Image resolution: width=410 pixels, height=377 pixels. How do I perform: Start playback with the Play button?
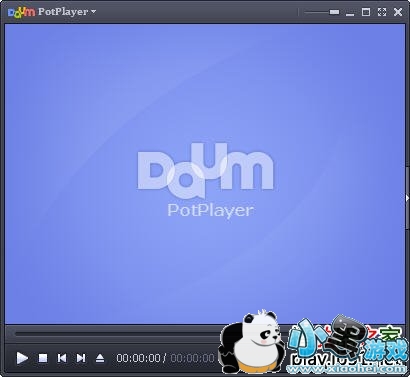(22, 358)
